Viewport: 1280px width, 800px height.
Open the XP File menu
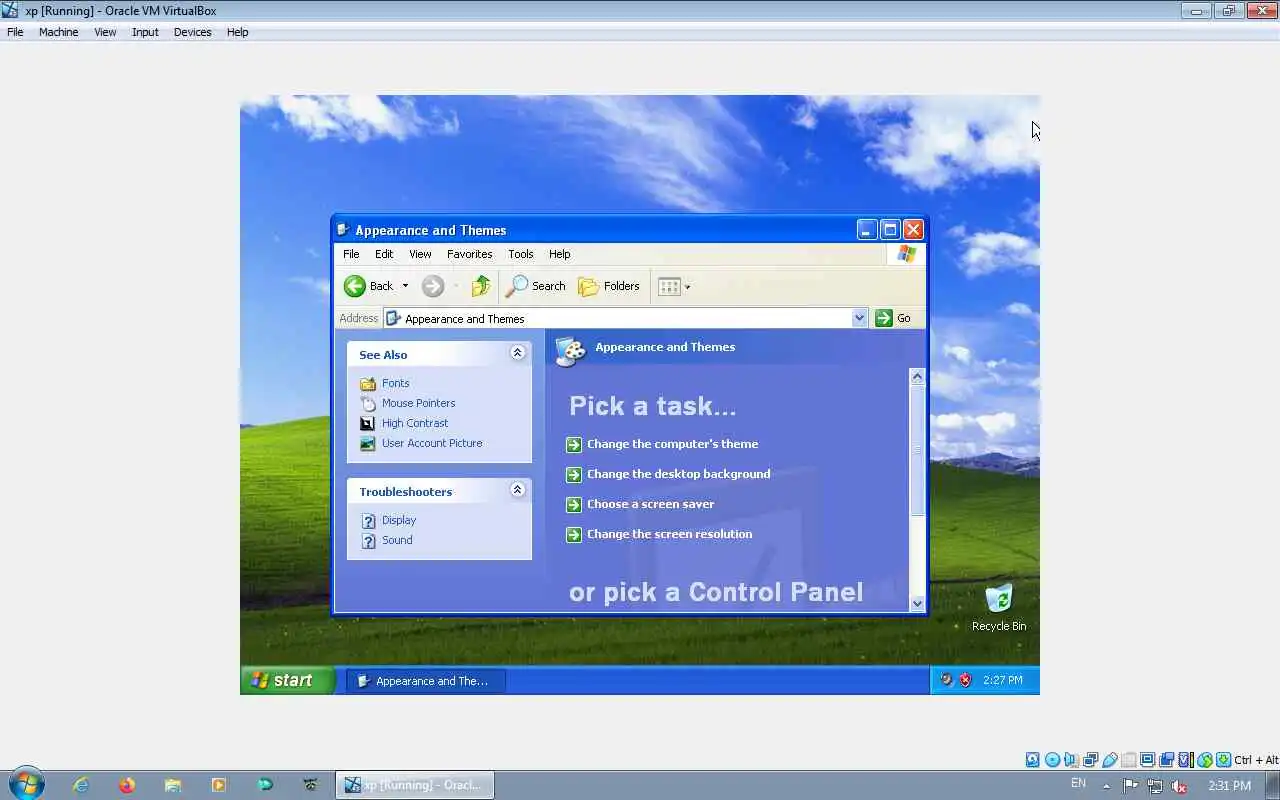[x=351, y=254]
